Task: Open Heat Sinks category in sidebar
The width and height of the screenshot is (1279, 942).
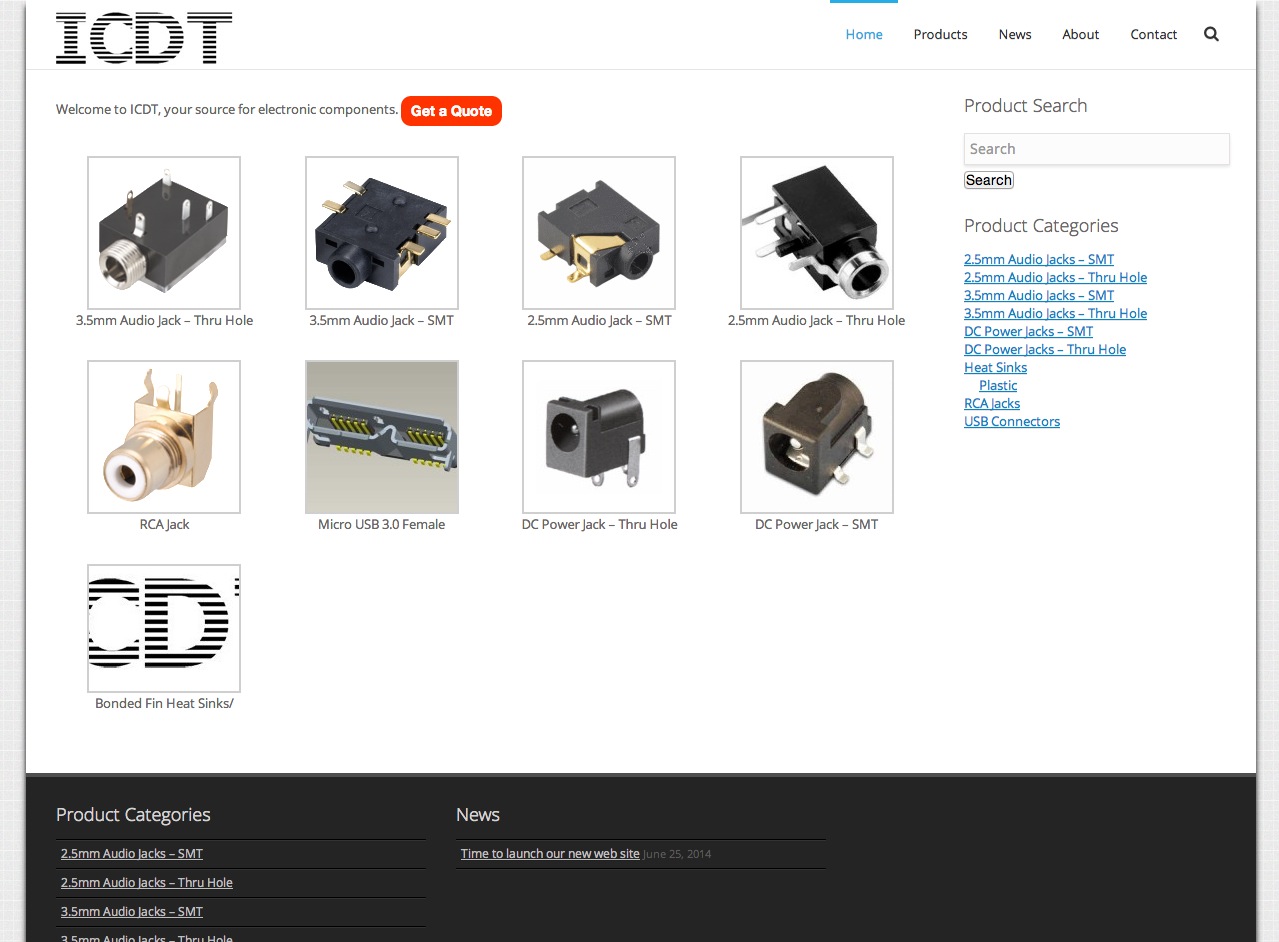Action: pos(995,367)
